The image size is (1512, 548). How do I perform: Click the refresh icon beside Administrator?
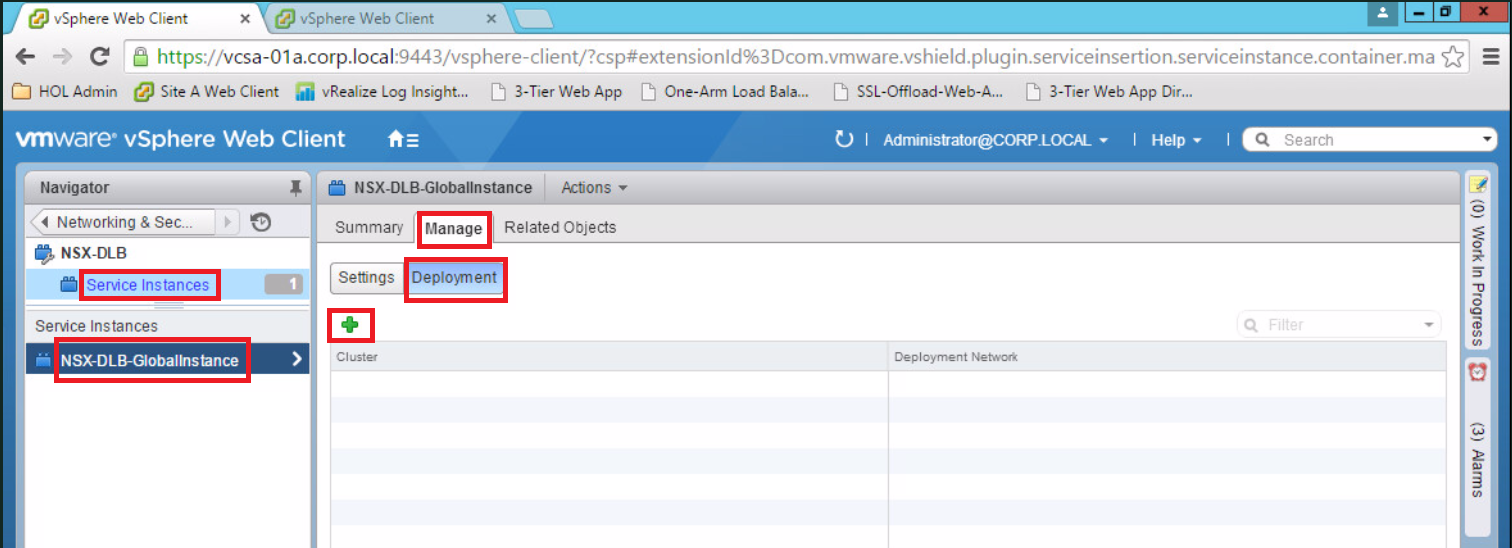click(x=844, y=140)
